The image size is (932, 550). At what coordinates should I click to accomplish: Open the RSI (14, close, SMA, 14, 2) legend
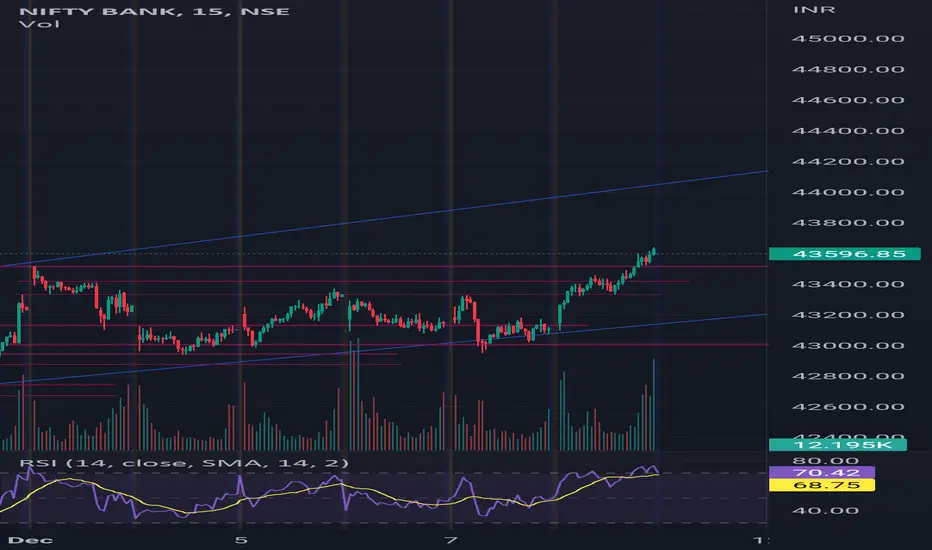pyautogui.click(x=184, y=463)
